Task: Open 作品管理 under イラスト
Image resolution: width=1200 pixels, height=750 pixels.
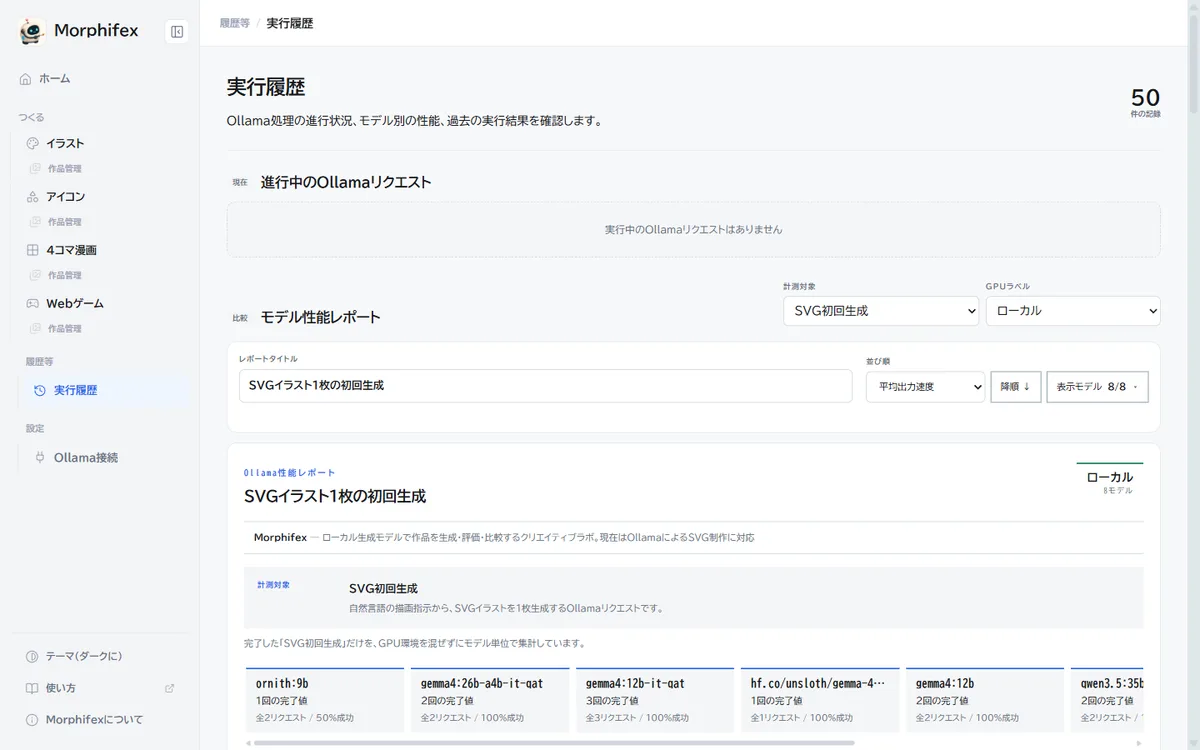Action: click(65, 169)
